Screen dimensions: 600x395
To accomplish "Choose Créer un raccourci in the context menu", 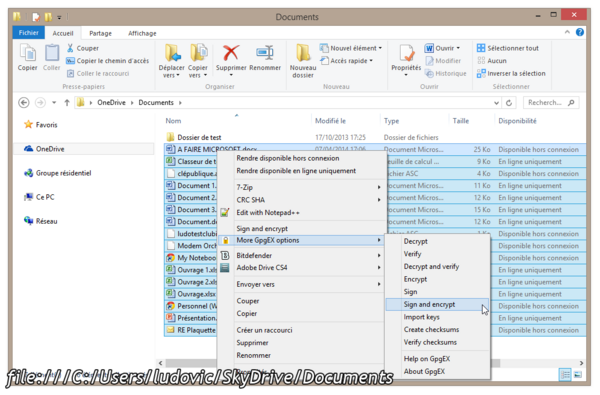I will (302, 330).
